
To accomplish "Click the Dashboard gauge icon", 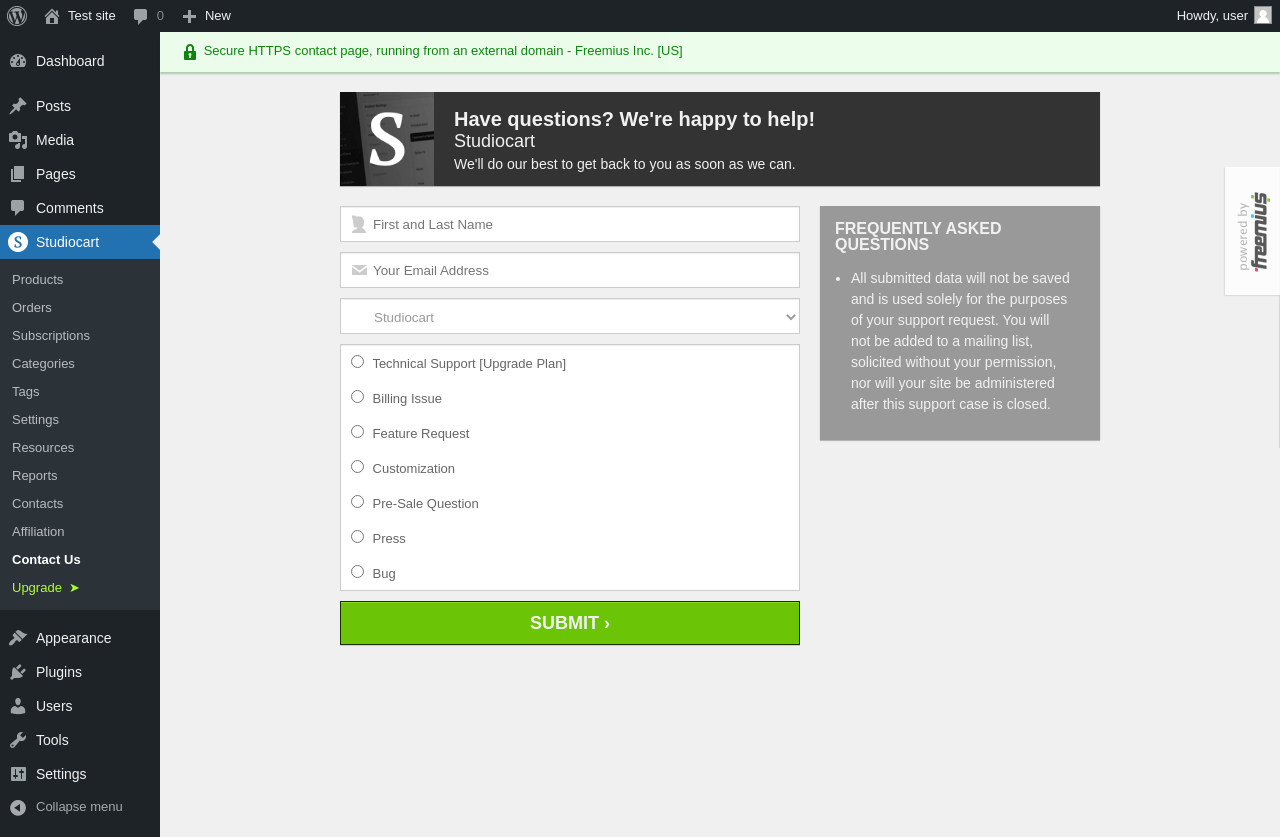I will pos(18,61).
